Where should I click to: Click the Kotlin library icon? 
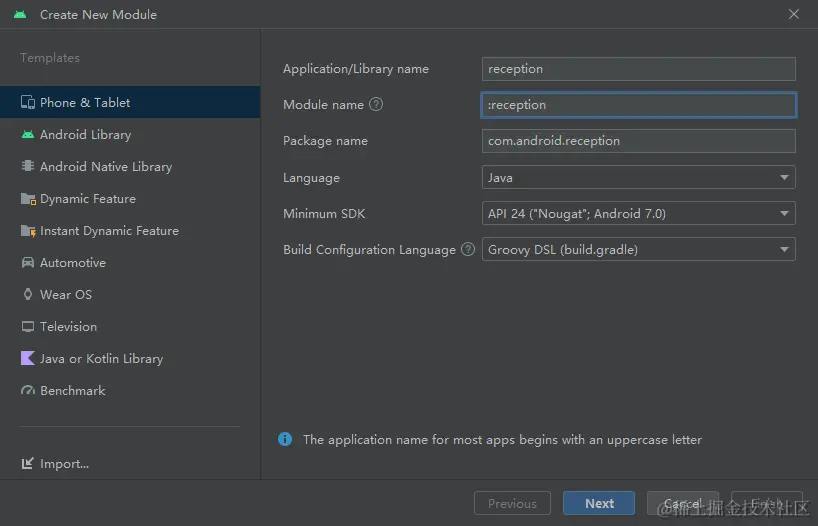pyautogui.click(x=28, y=358)
